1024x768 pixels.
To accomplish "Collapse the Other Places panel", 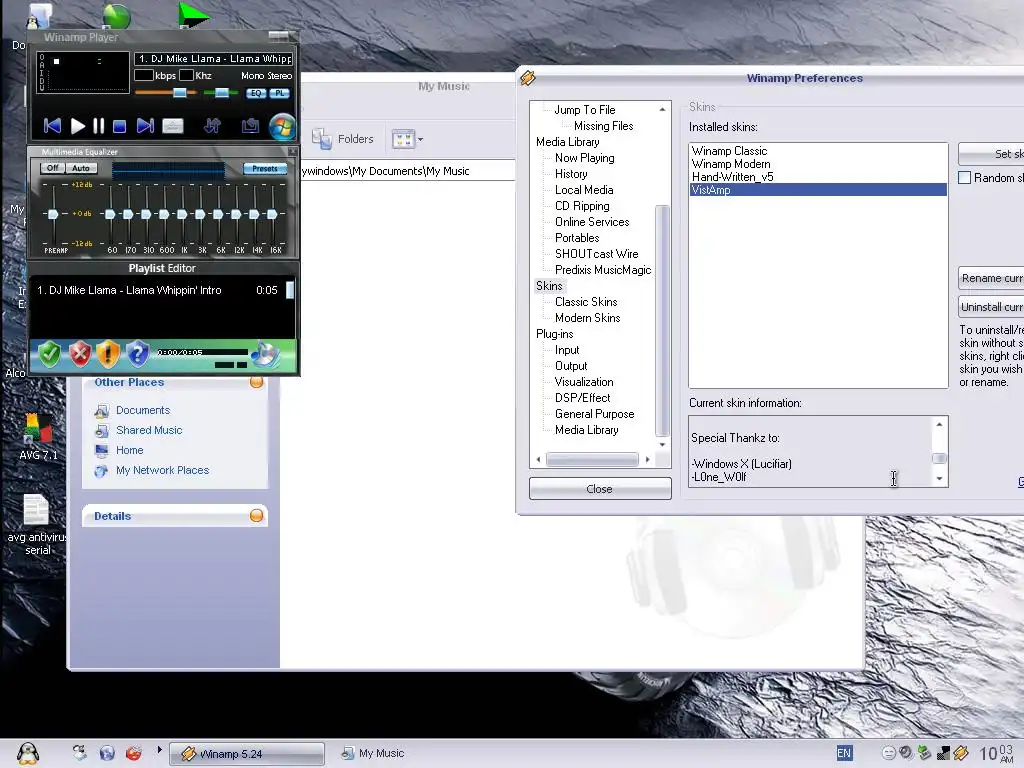I will (x=257, y=382).
